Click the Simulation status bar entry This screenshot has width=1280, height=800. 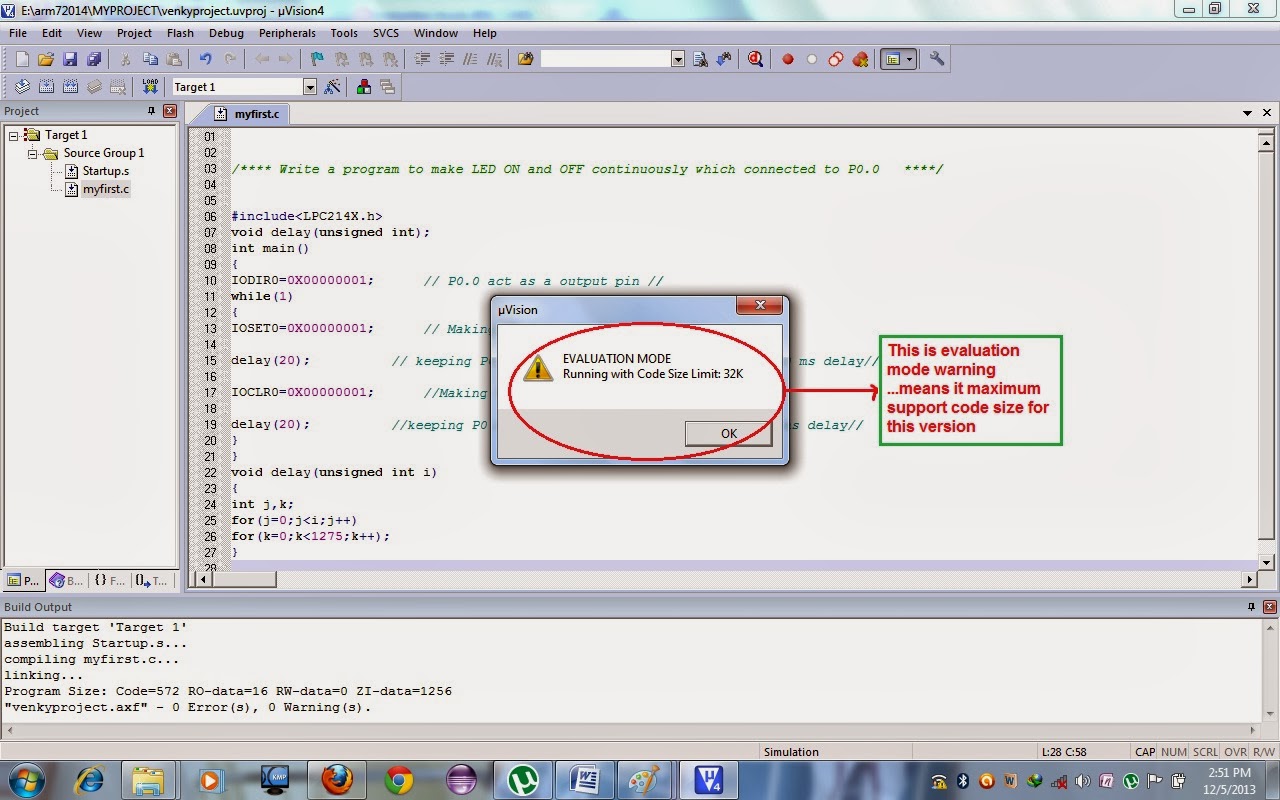pos(791,752)
